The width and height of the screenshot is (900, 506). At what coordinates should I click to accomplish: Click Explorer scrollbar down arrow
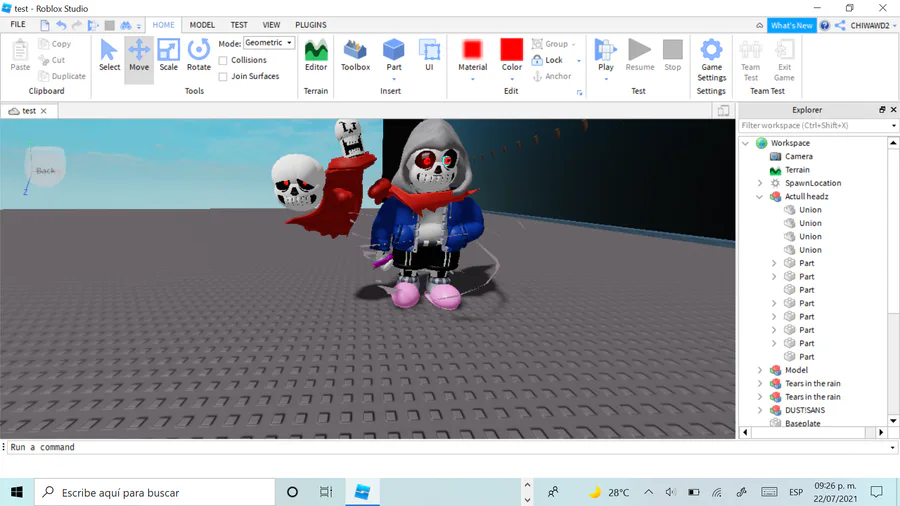893,421
